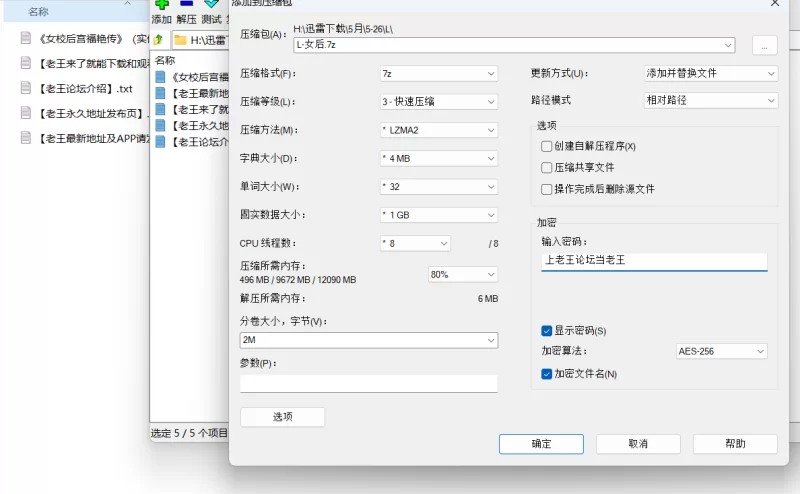Open the 压缩等级 dropdown showing 3 - 快速压缩
The width and height of the screenshot is (800, 494).
click(439, 102)
